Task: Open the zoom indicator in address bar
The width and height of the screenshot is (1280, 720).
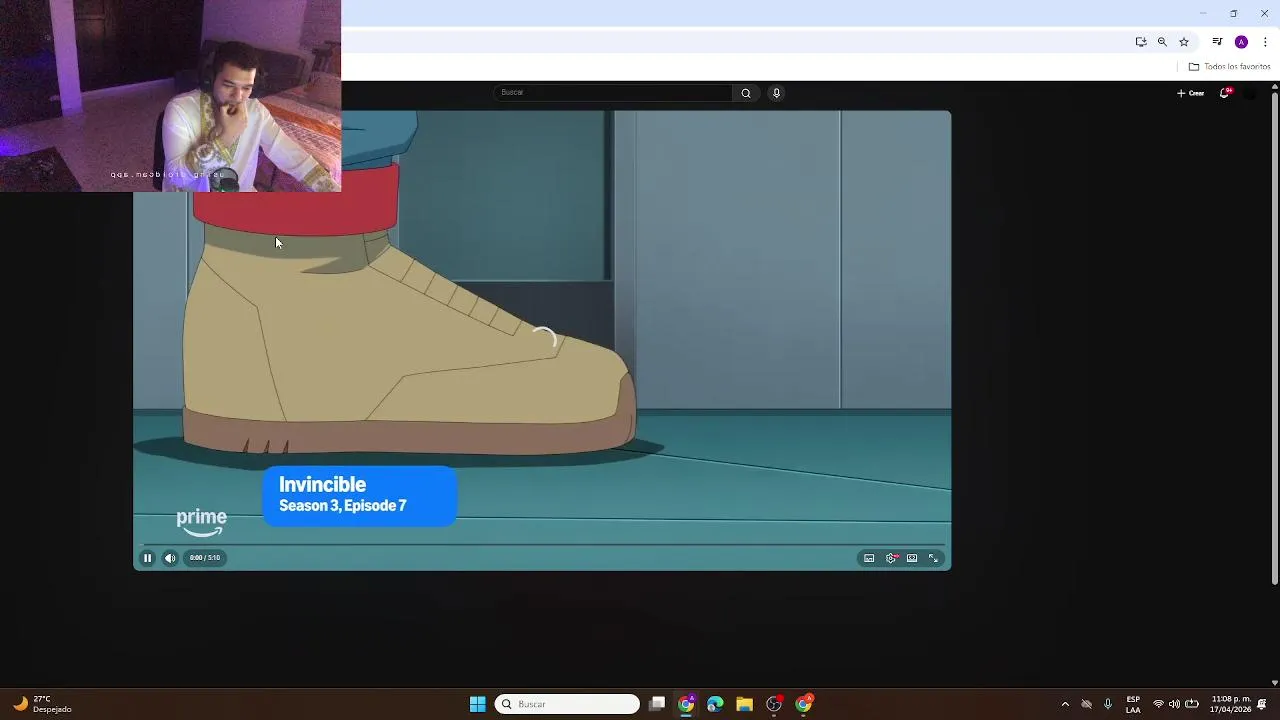Action: pos(1162,42)
